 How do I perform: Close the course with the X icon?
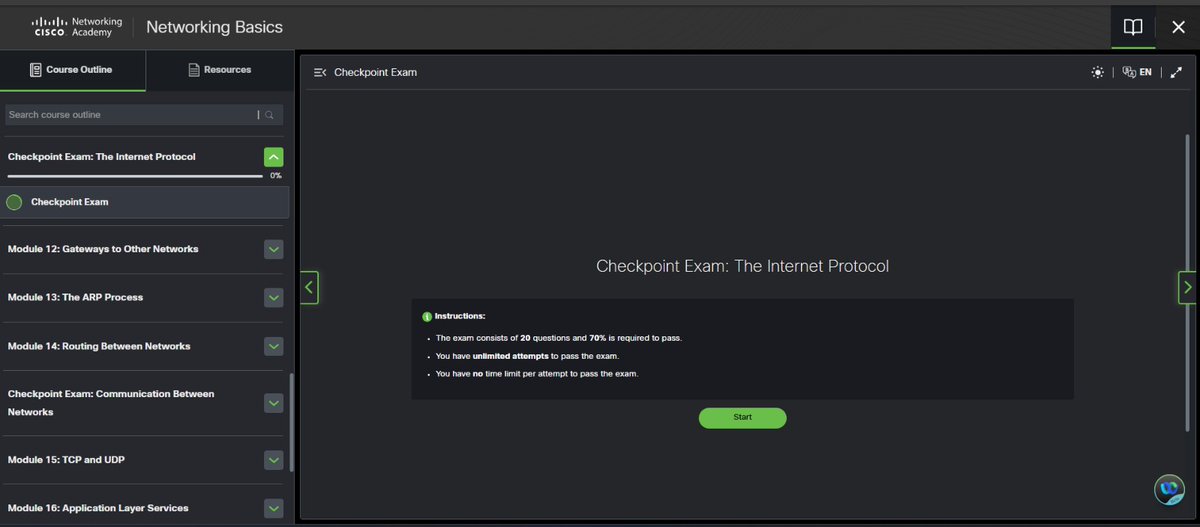coord(1178,27)
